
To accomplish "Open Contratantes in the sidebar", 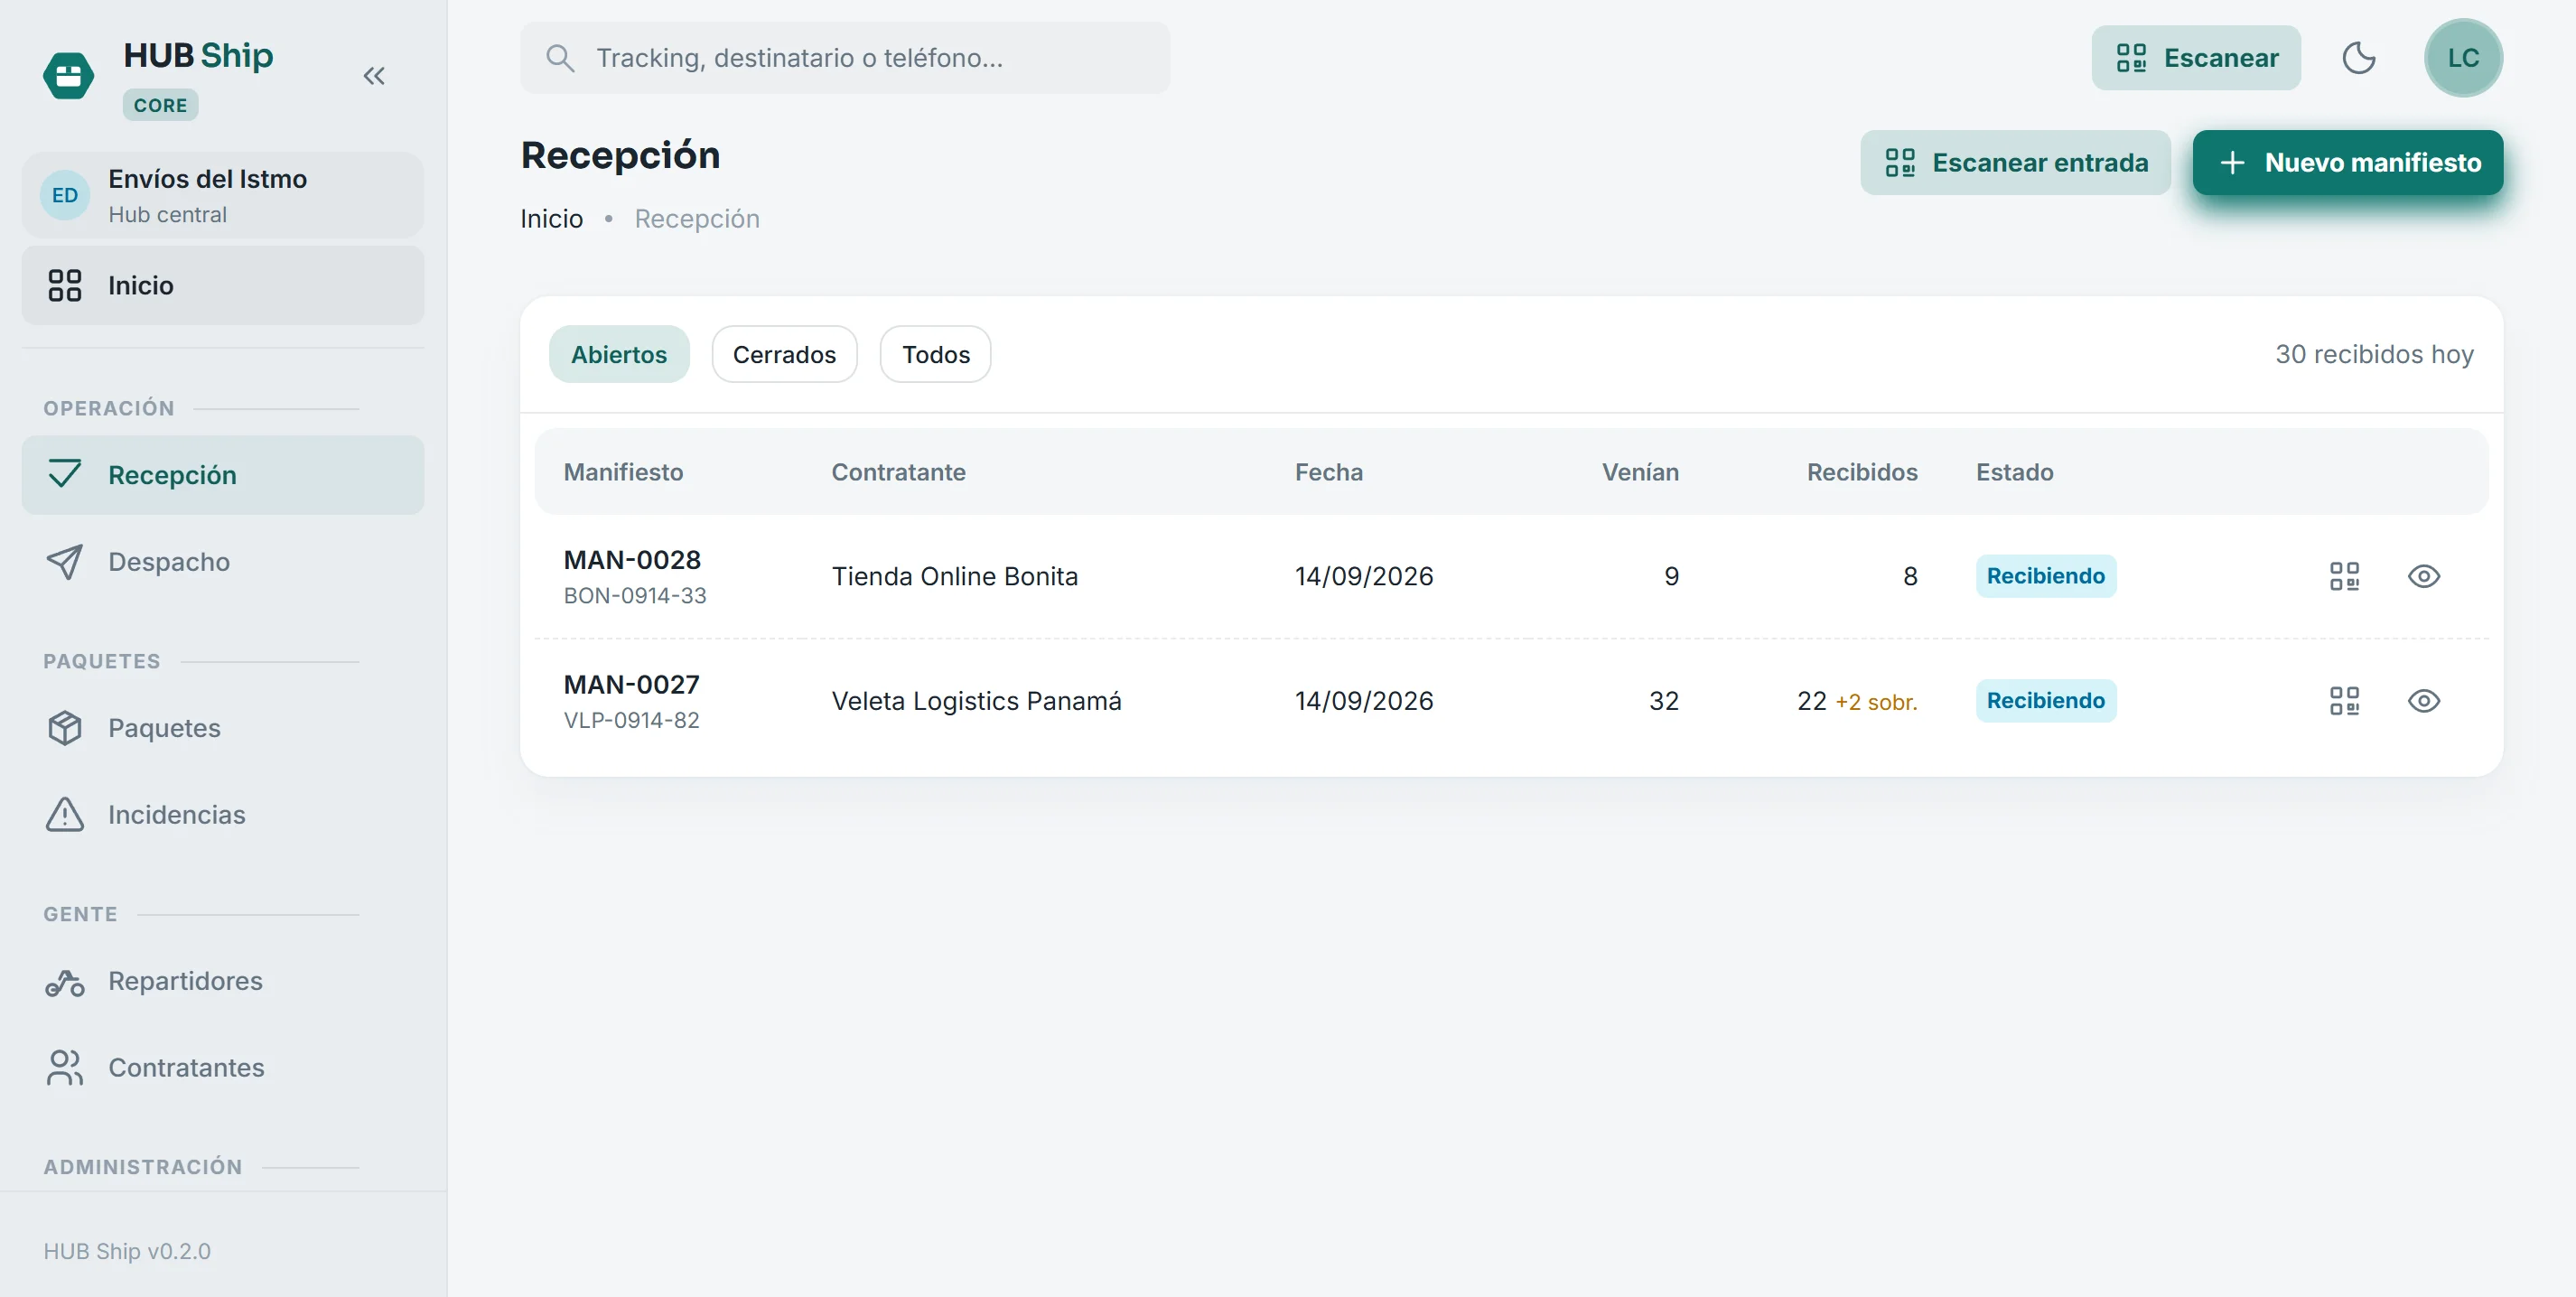I will click(223, 1067).
